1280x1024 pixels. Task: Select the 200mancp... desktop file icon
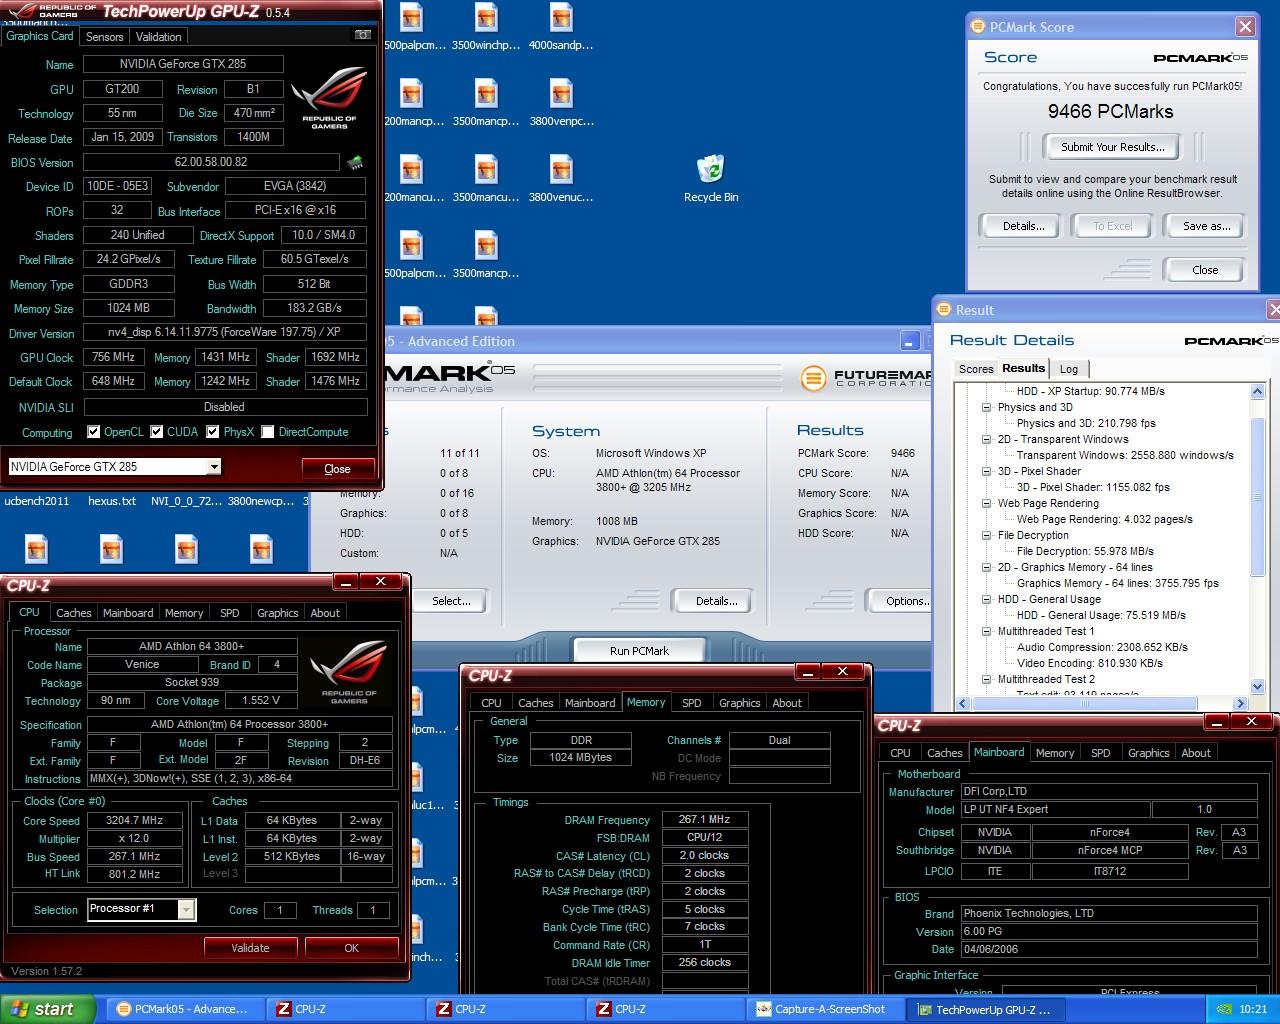click(x=413, y=103)
